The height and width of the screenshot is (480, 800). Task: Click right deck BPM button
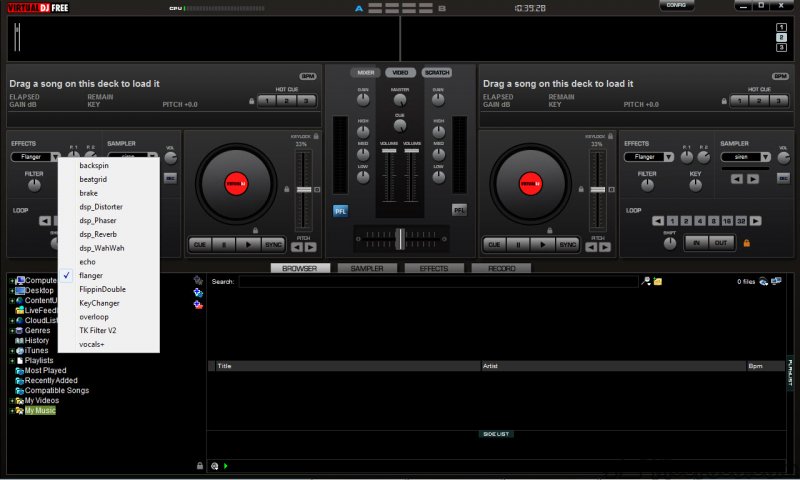[781, 76]
